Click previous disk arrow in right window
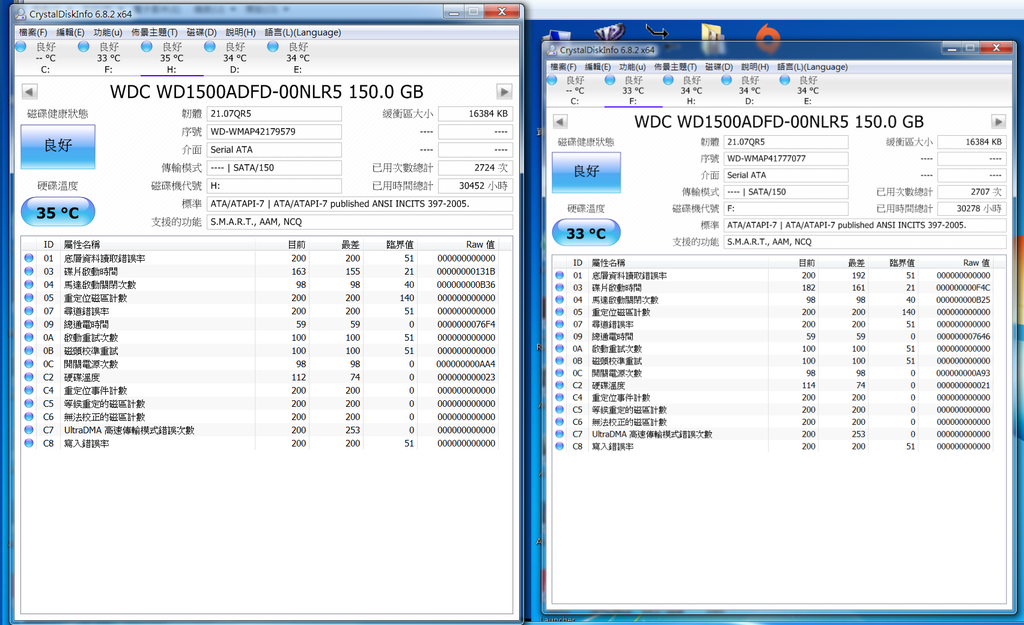The width and height of the screenshot is (1024, 625). point(561,122)
